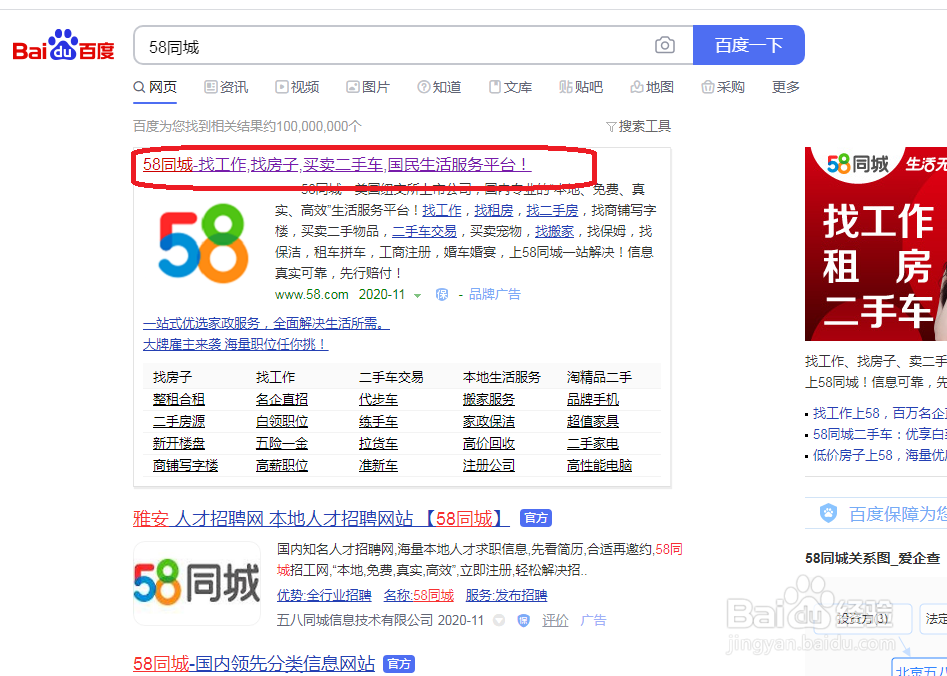Open the 整租合租 link
Screen dimensions: 947x676
[x=179, y=399]
